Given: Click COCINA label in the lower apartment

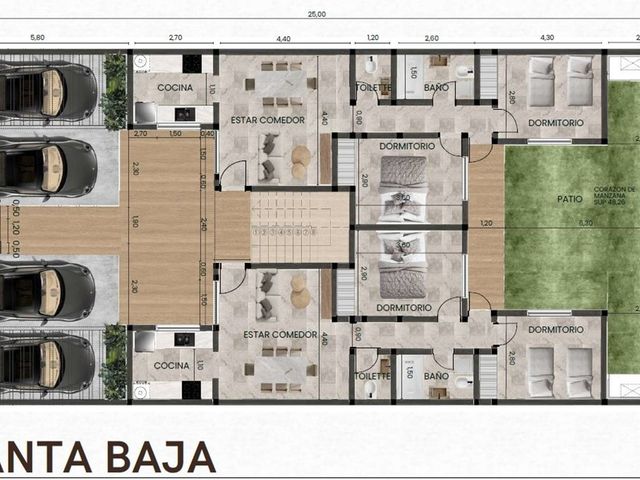Looking at the screenshot, I should pos(171,366).
